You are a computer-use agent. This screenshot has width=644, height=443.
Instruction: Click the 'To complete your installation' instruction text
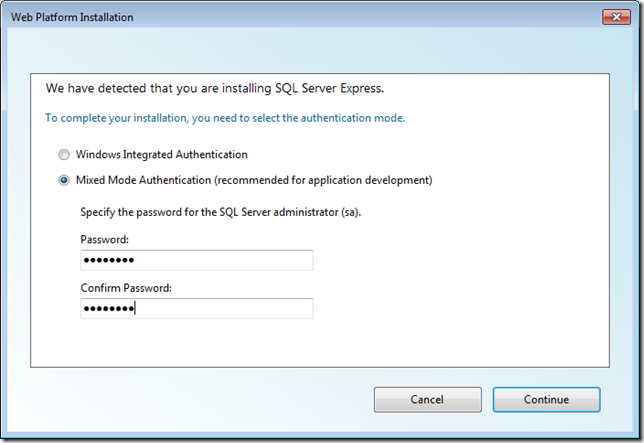(225, 118)
